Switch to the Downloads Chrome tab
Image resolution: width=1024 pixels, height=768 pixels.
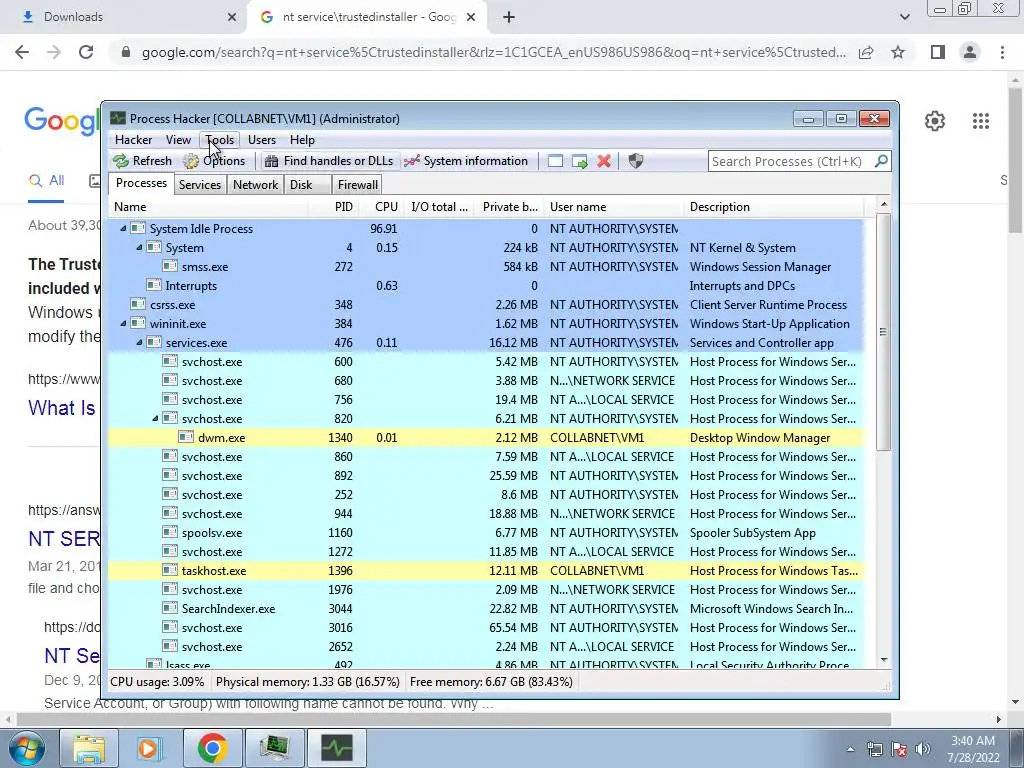122,17
